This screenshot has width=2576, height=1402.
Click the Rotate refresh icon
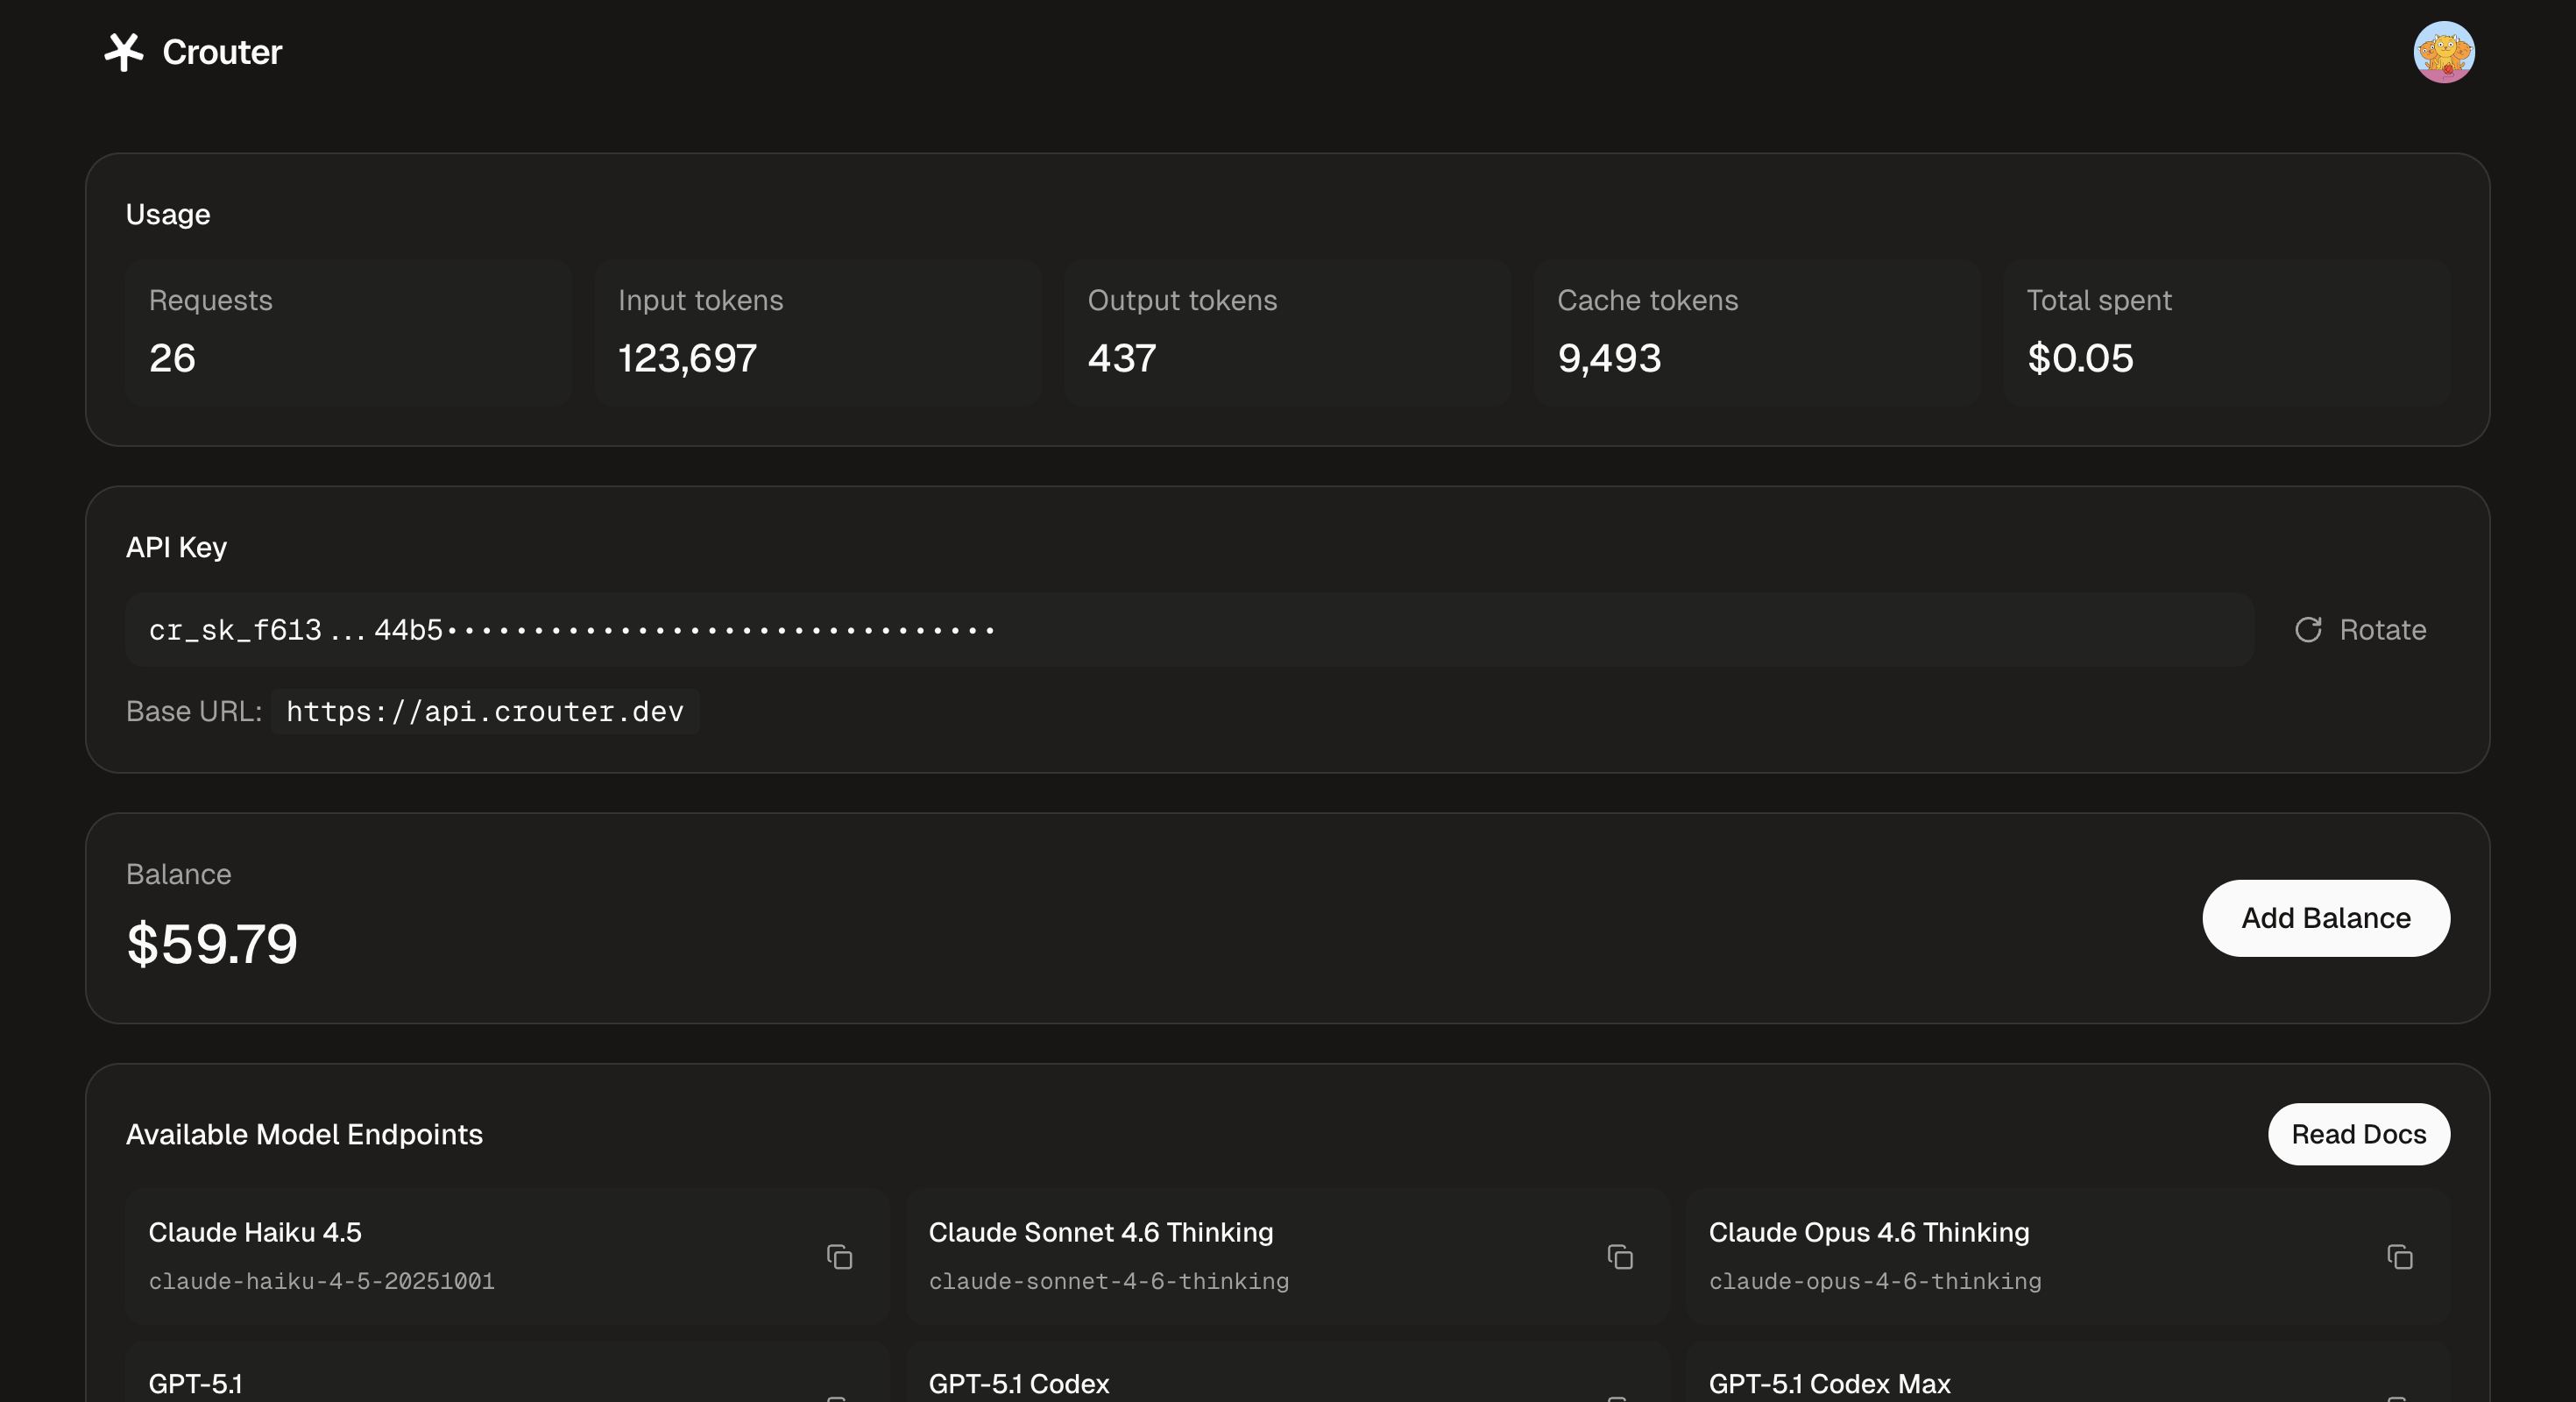[2307, 629]
